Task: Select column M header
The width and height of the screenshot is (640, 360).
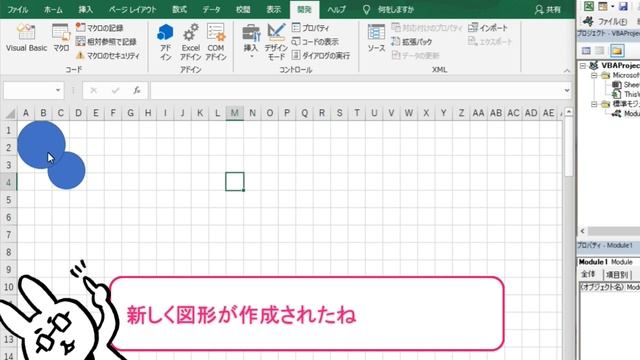Action: pyautogui.click(x=235, y=113)
